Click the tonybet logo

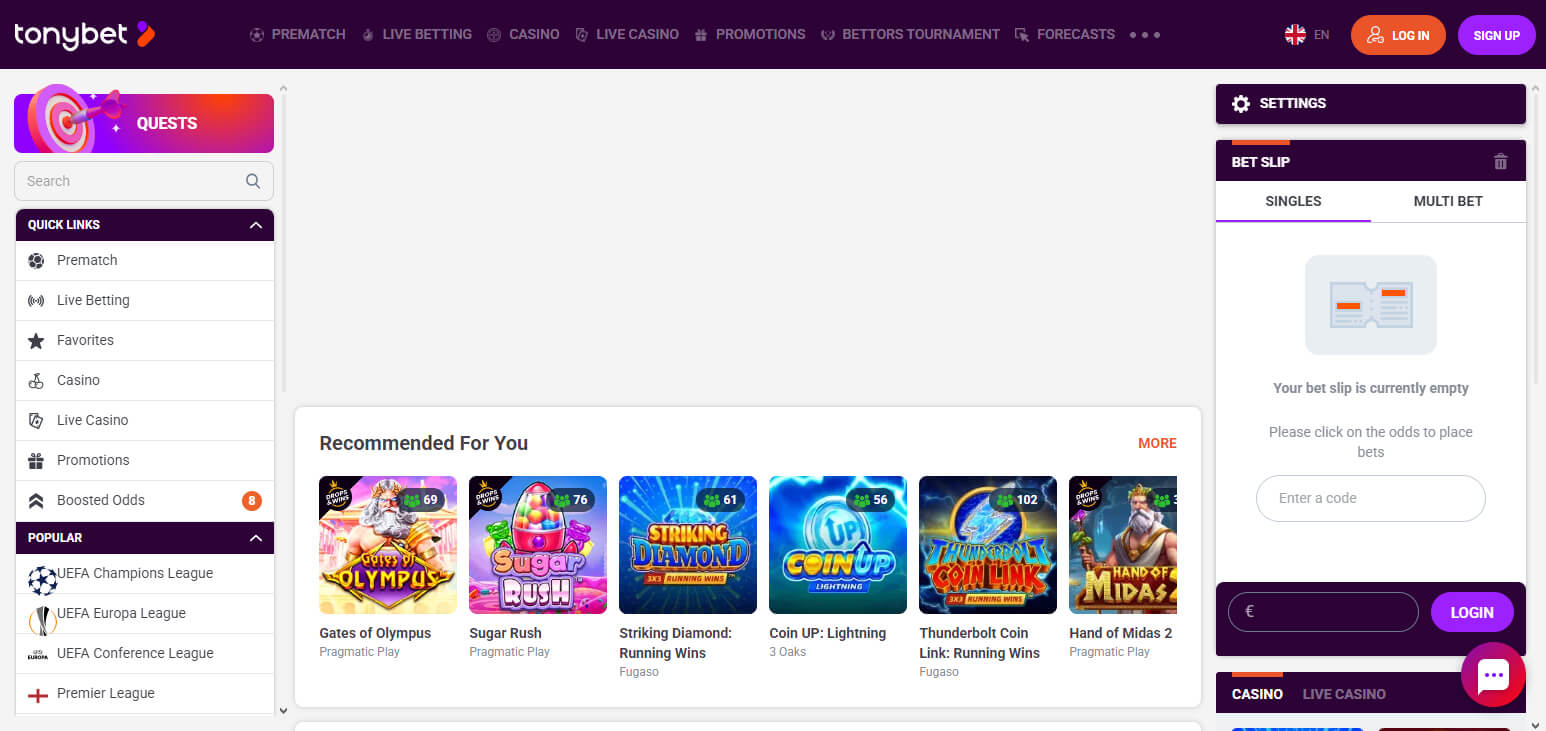click(85, 35)
